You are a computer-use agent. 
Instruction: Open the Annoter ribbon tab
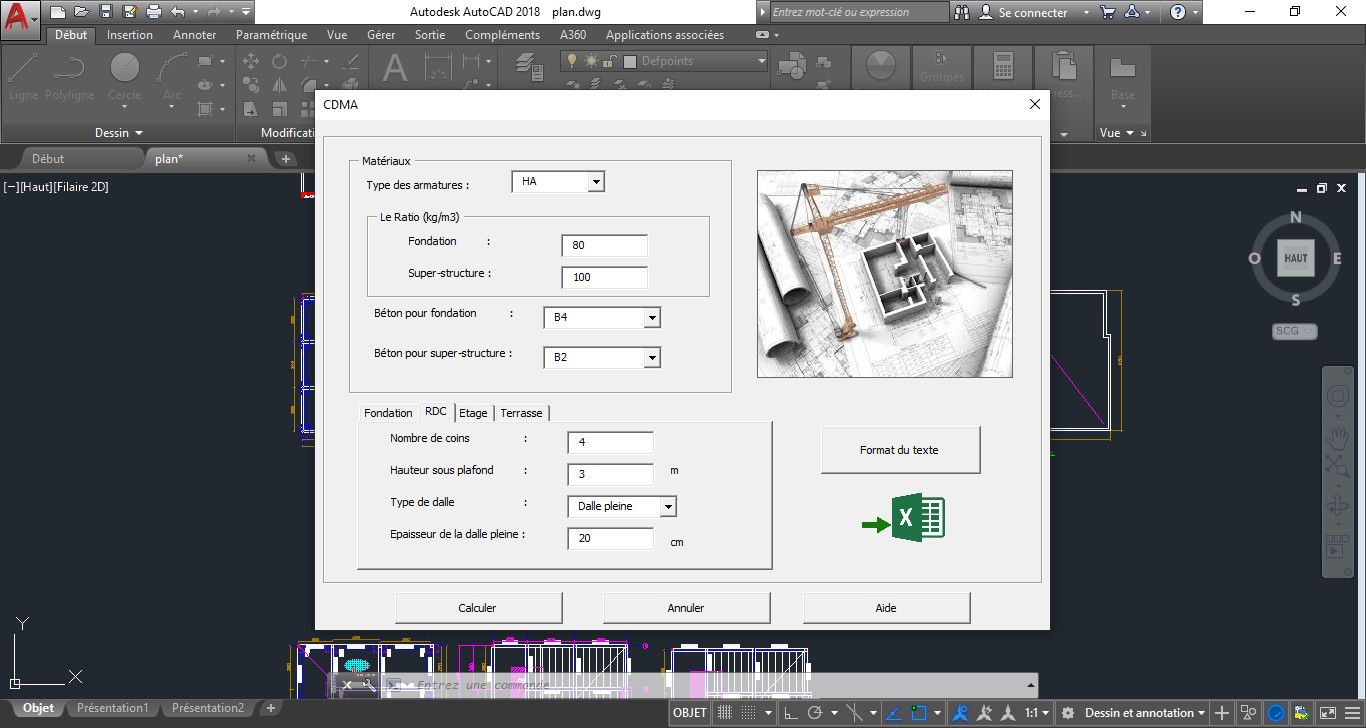[194, 35]
